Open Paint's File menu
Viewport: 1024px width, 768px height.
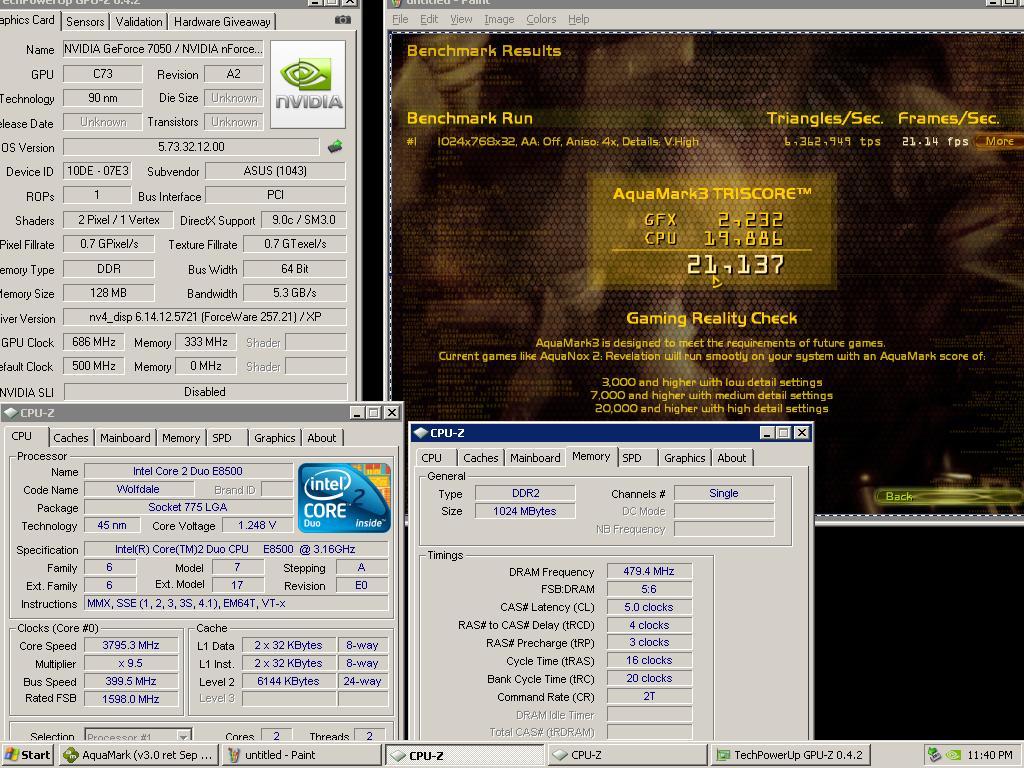click(x=400, y=19)
